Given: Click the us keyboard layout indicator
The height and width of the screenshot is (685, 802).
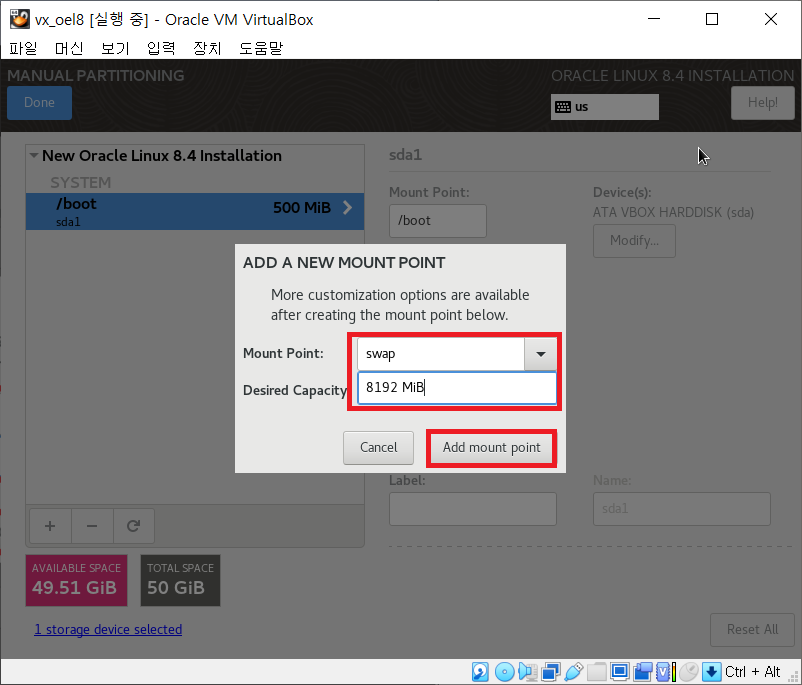Looking at the screenshot, I should click(605, 107).
